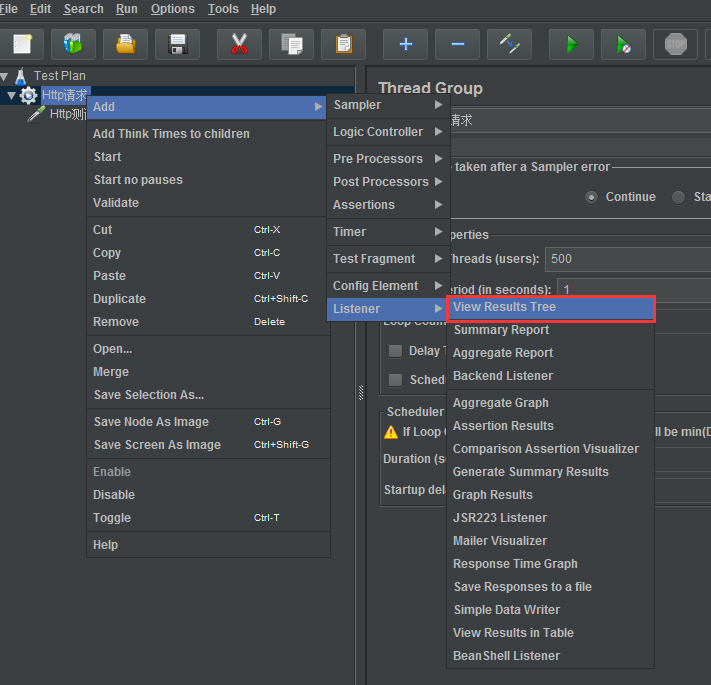Viewport: 711px width, 685px height.
Task: Expand the Test Fragment submenu
Action: (x=388, y=259)
